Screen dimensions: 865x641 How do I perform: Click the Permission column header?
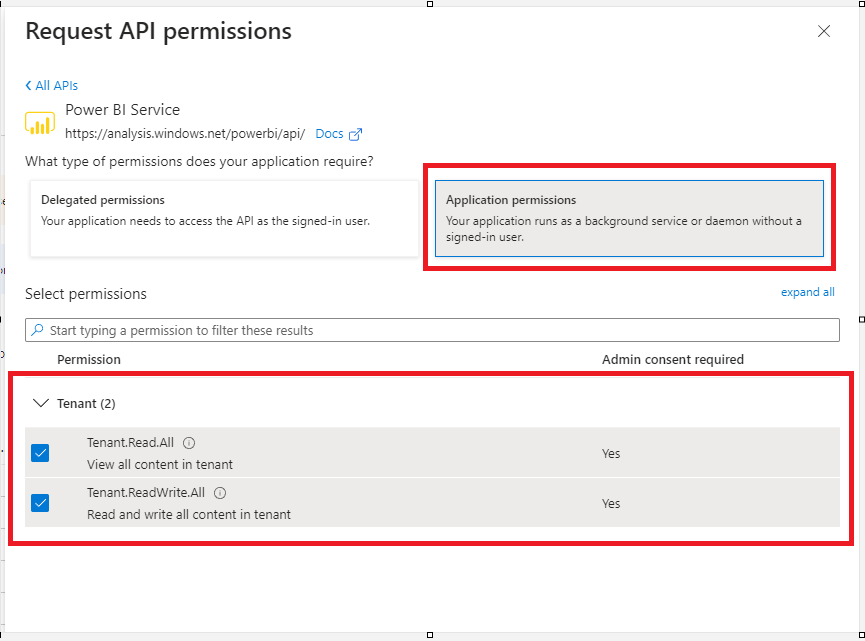click(89, 359)
